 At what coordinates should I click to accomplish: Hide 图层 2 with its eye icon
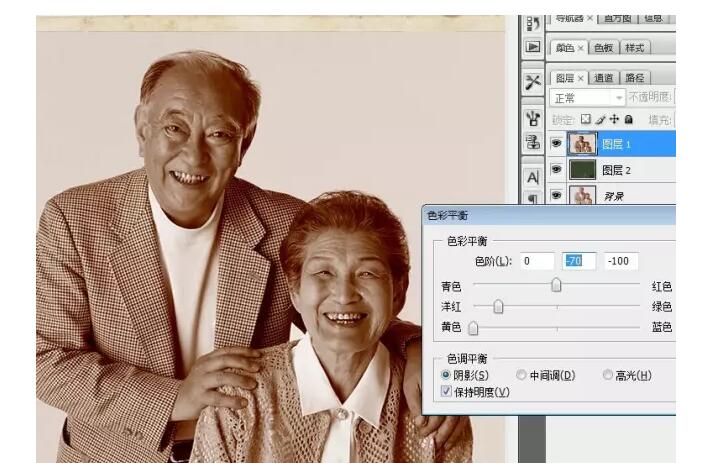point(557,169)
